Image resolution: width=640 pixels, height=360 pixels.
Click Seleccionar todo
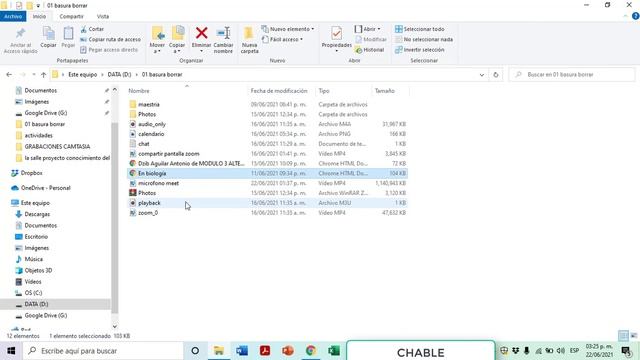420,29
